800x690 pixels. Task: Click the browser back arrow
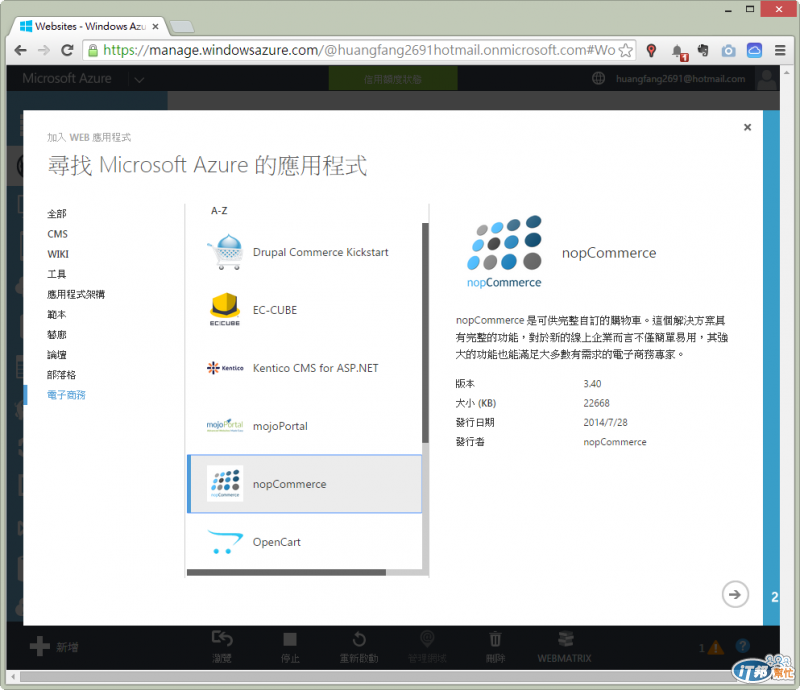pyautogui.click(x=20, y=50)
